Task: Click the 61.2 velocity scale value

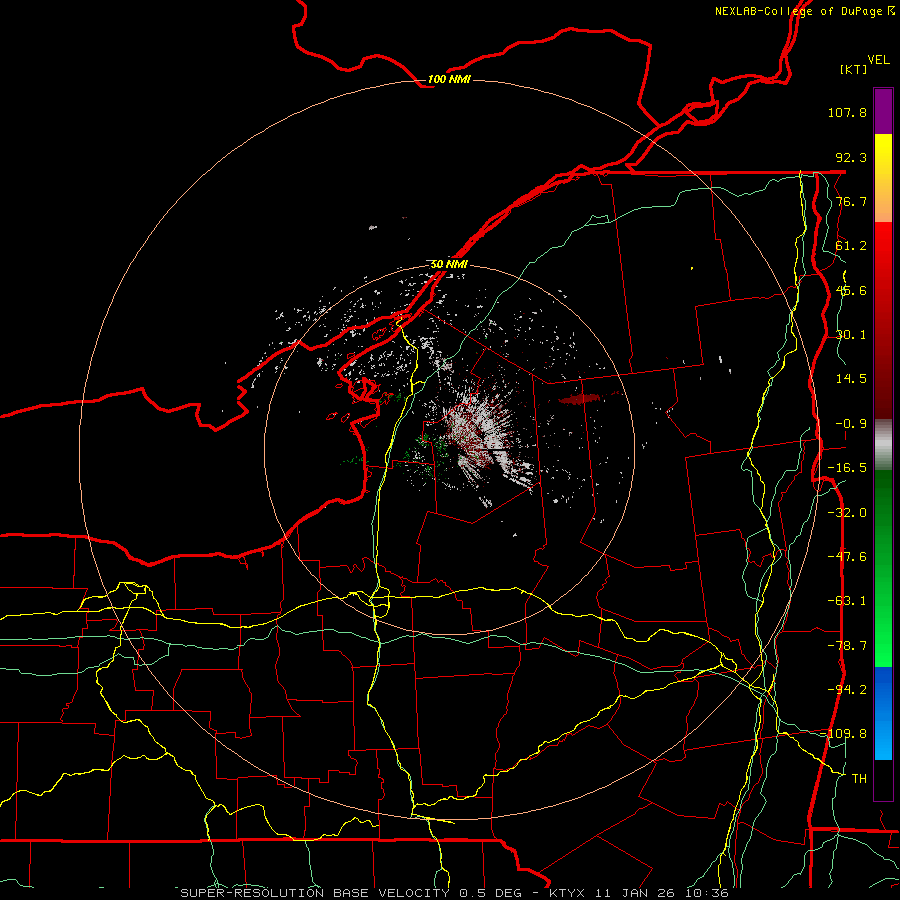Action: coord(851,246)
